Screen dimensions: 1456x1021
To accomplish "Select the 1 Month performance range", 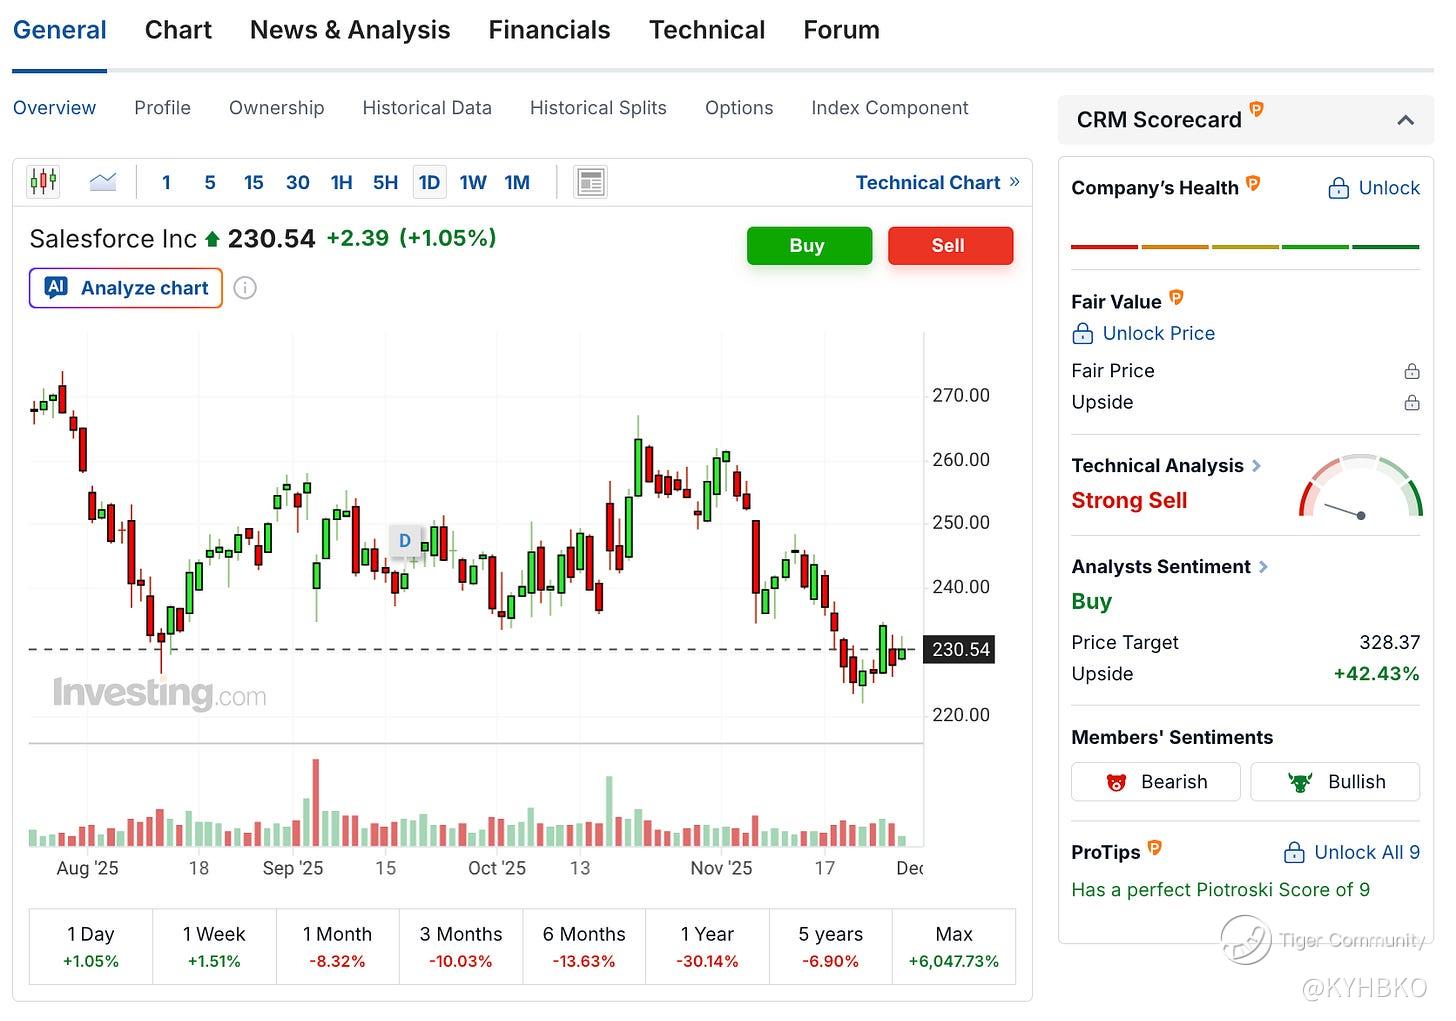I will tap(337, 947).
